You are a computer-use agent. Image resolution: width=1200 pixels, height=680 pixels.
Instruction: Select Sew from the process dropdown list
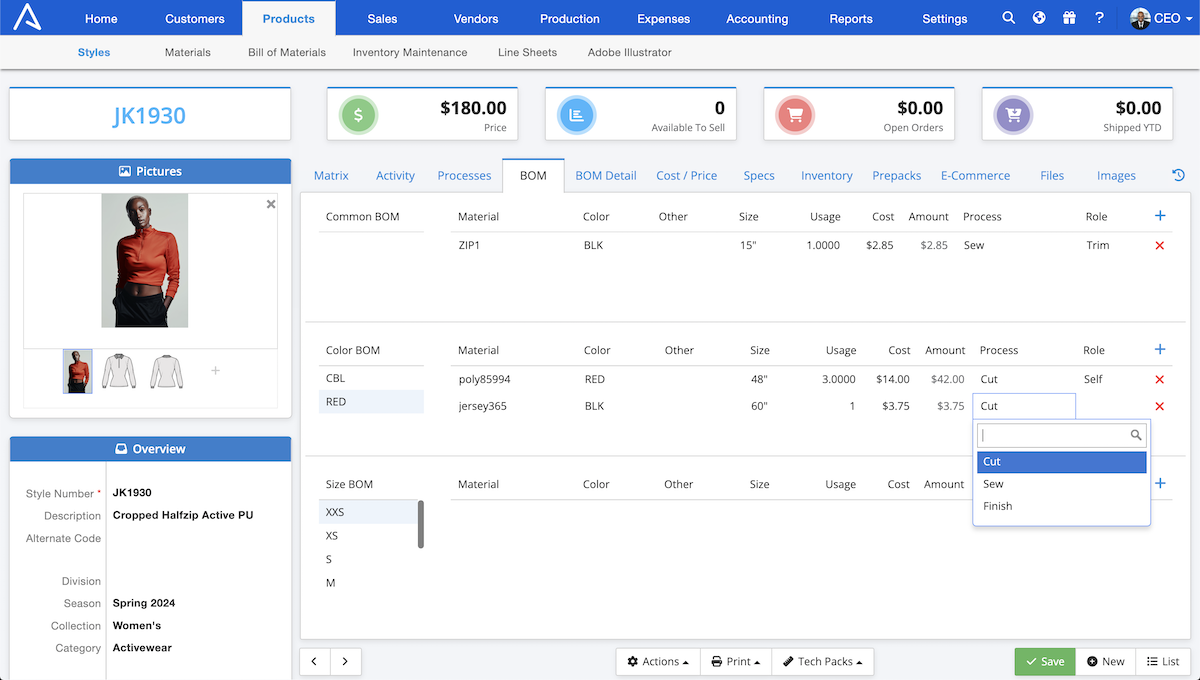pyautogui.click(x=994, y=483)
